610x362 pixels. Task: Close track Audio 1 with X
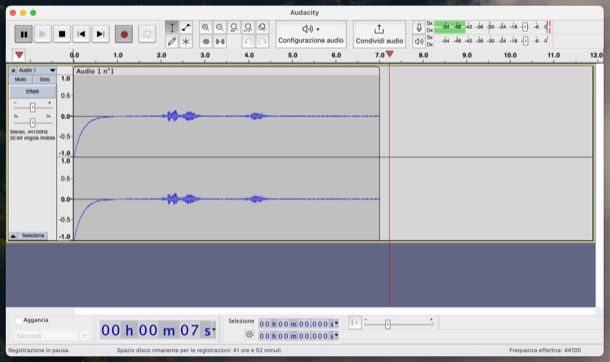pos(13,70)
